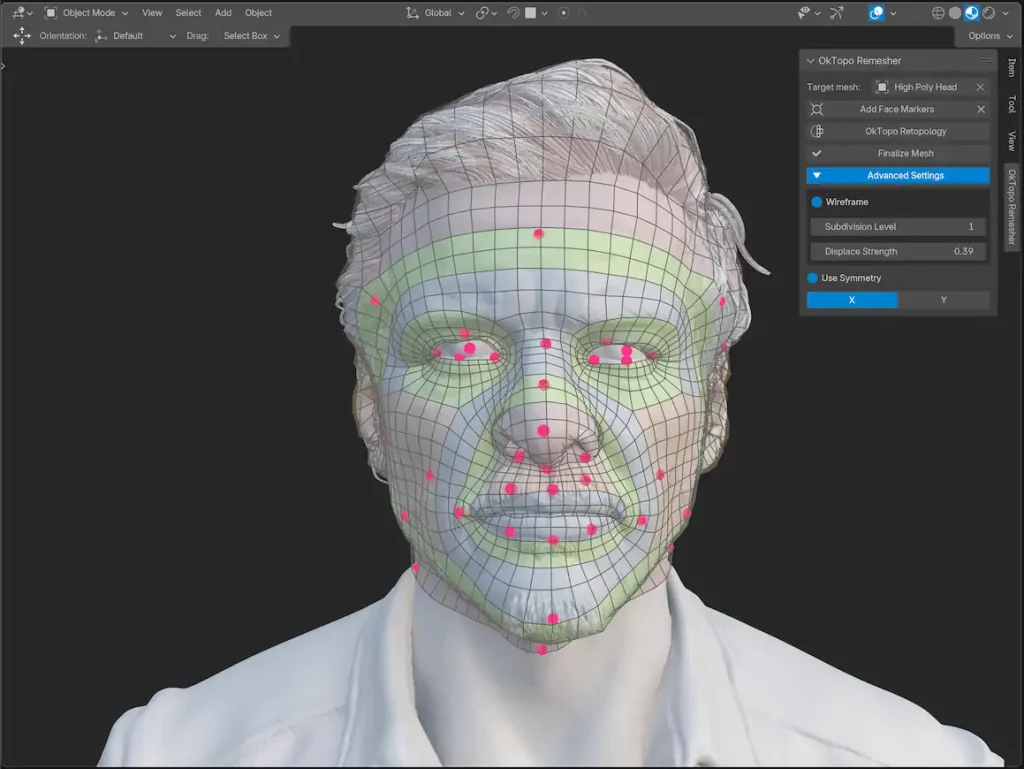Click the proportional editing icon
Viewport: 1024px width, 769px height.
tap(564, 13)
